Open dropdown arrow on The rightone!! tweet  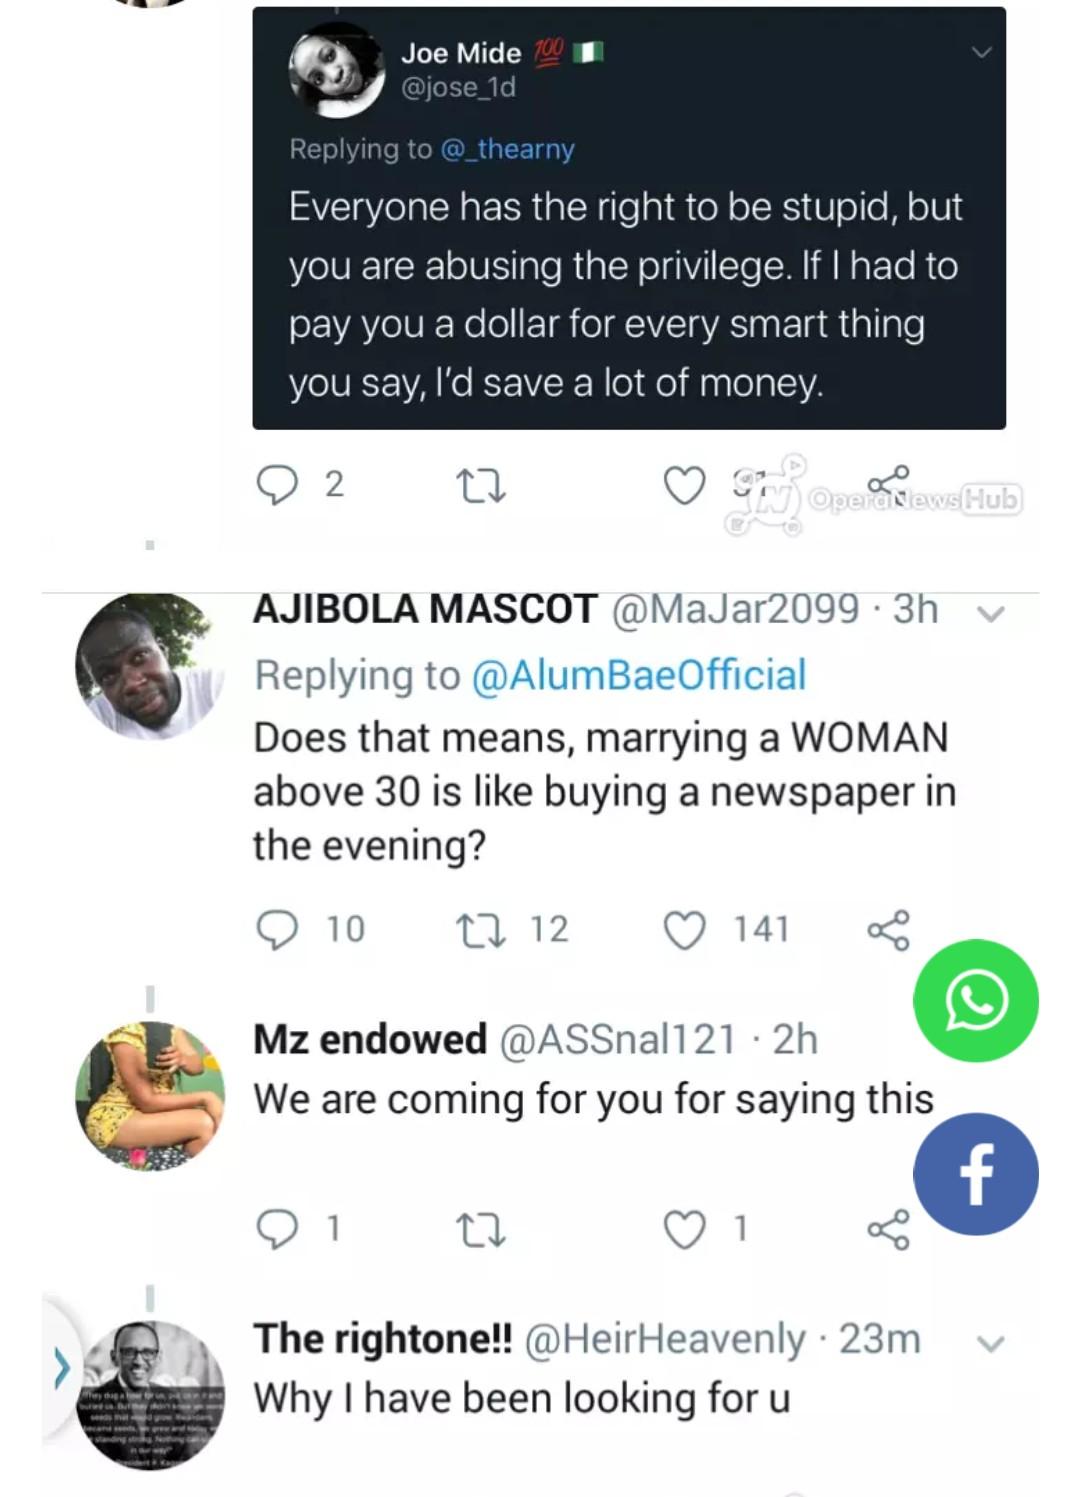[990, 1343]
